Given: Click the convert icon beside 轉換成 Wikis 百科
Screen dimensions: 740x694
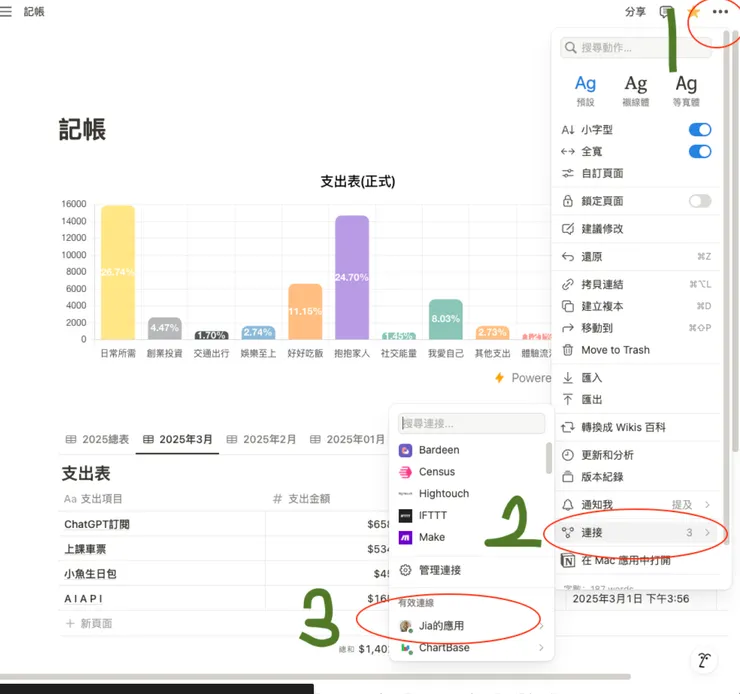Looking at the screenshot, I should 568,427.
